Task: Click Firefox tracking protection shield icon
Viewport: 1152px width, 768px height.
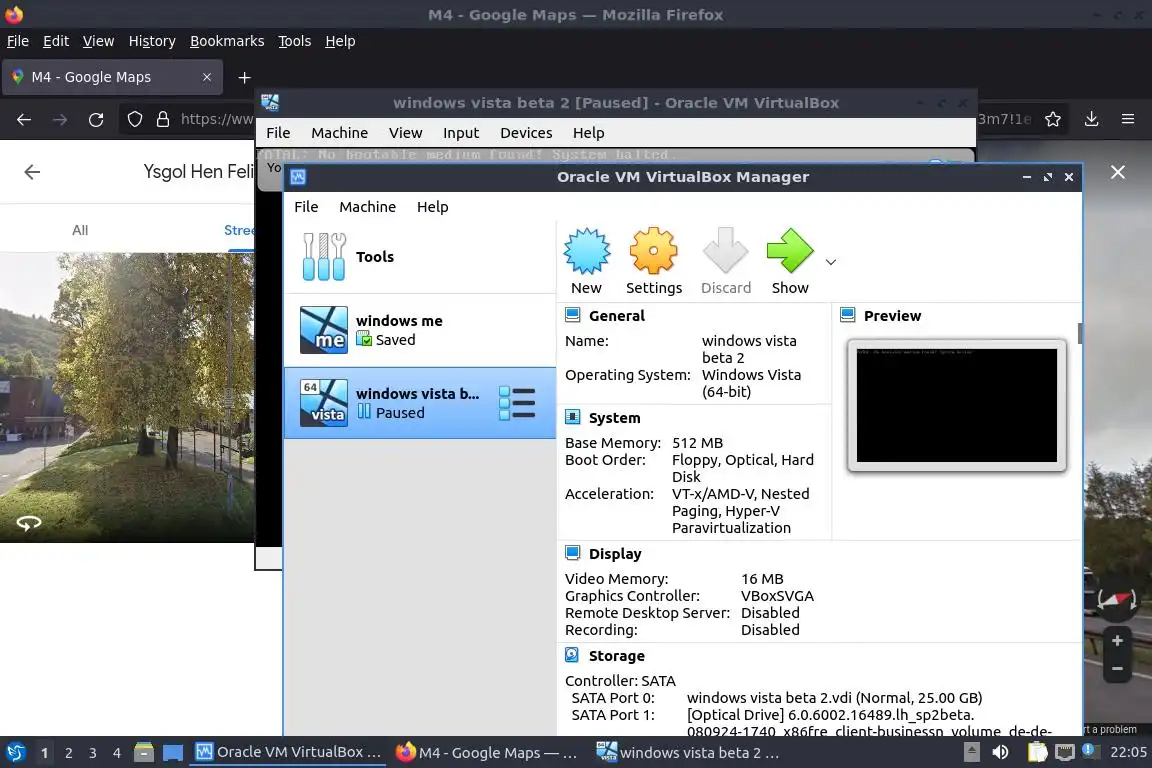Action: click(134, 119)
